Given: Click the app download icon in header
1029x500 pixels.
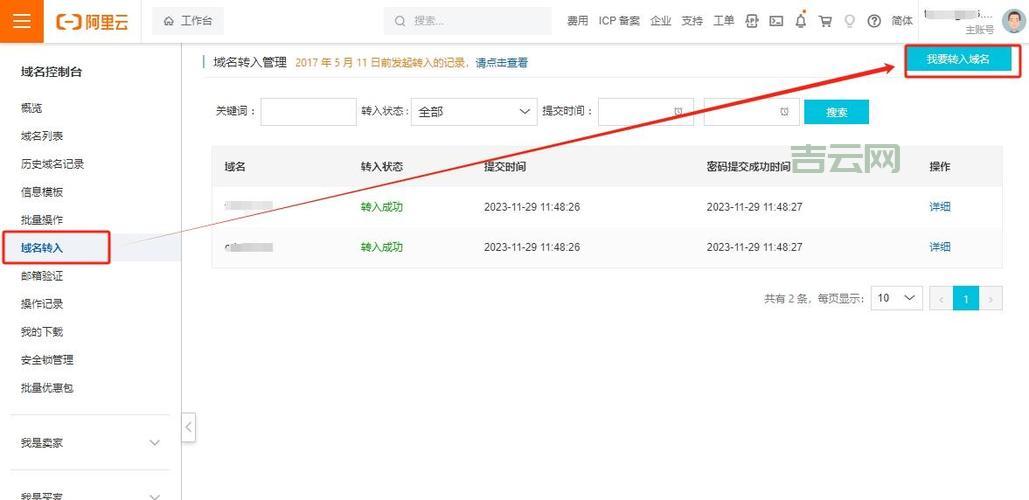Looking at the screenshot, I should (752, 21).
